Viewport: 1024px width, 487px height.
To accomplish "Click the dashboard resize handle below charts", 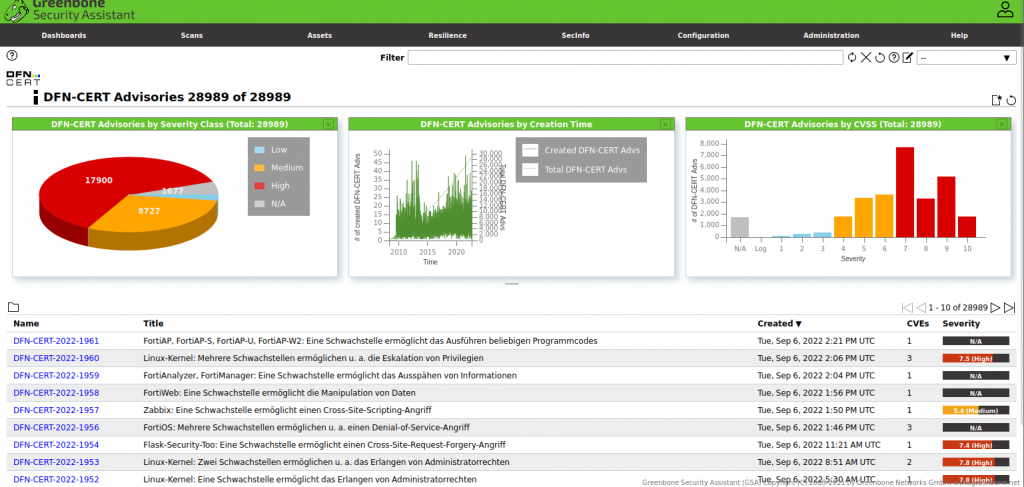I will click(x=511, y=284).
